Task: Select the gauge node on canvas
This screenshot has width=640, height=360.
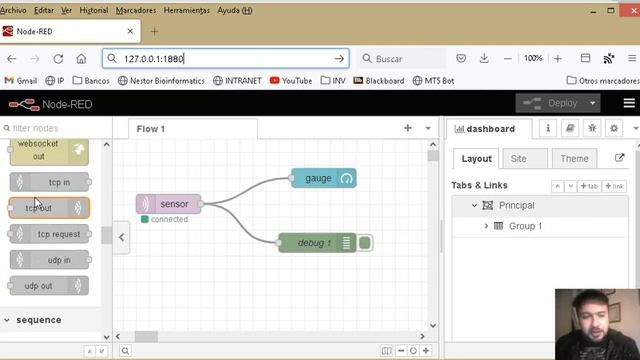Action: click(324, 178)
